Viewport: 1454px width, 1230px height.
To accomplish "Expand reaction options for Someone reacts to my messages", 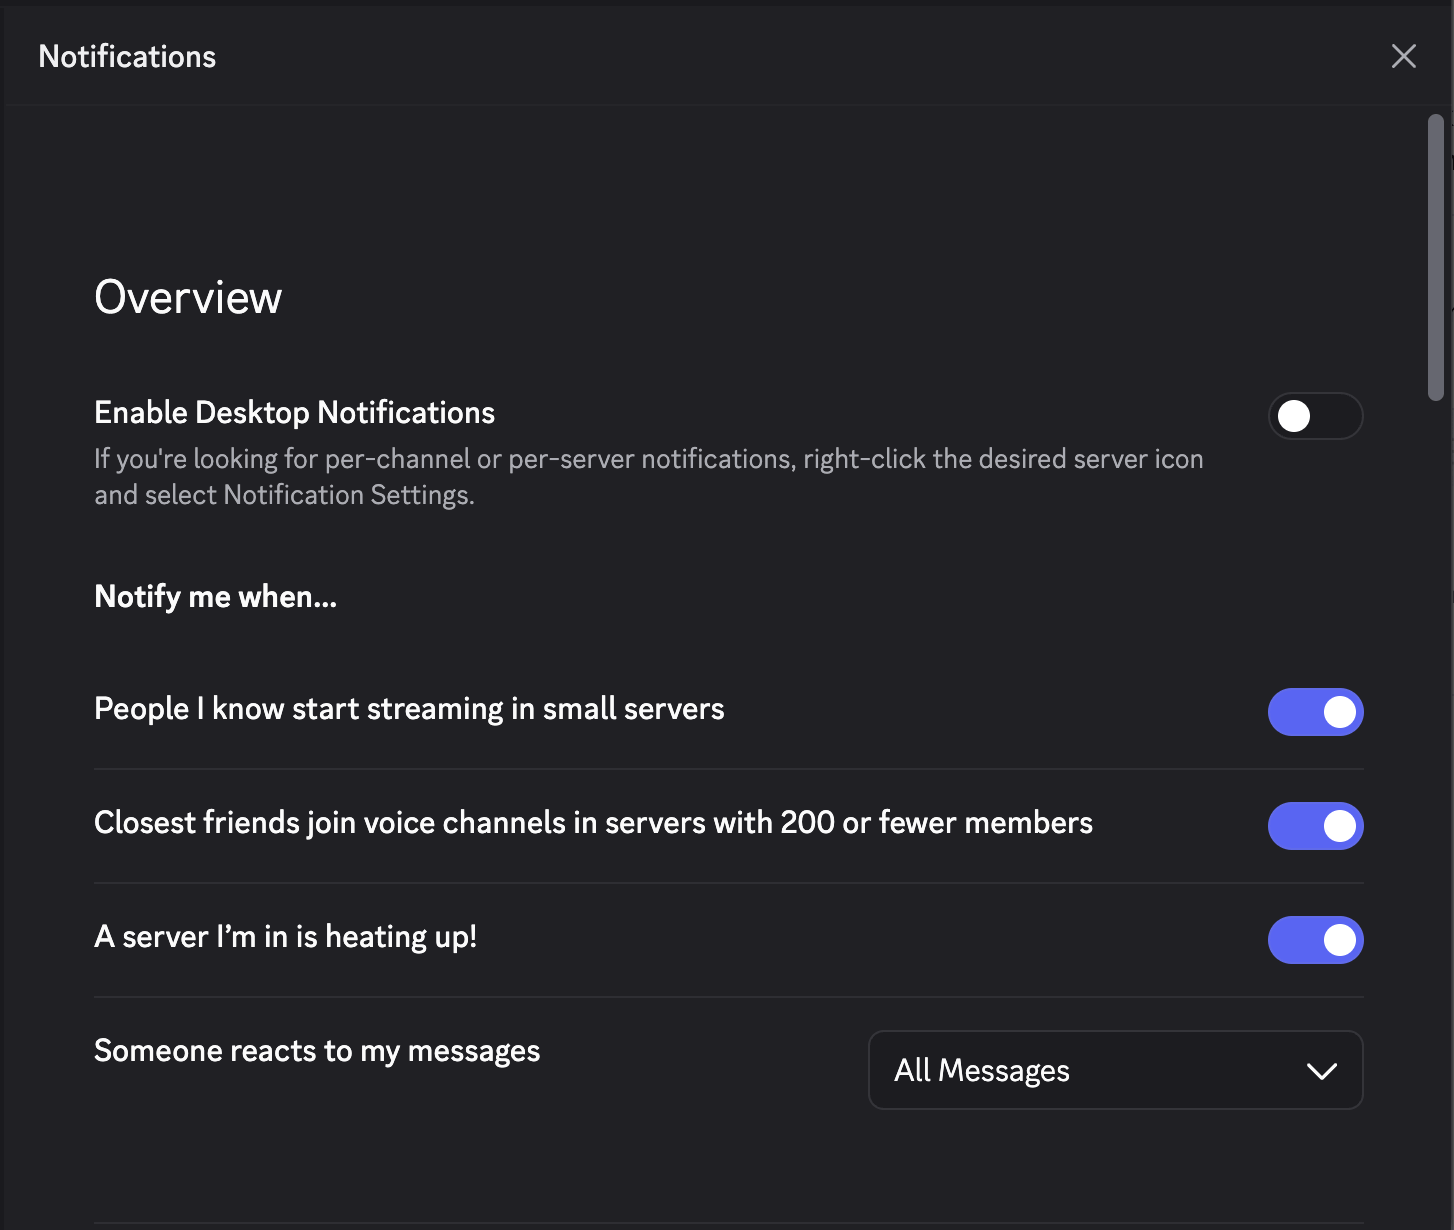I will 1115,1070.
